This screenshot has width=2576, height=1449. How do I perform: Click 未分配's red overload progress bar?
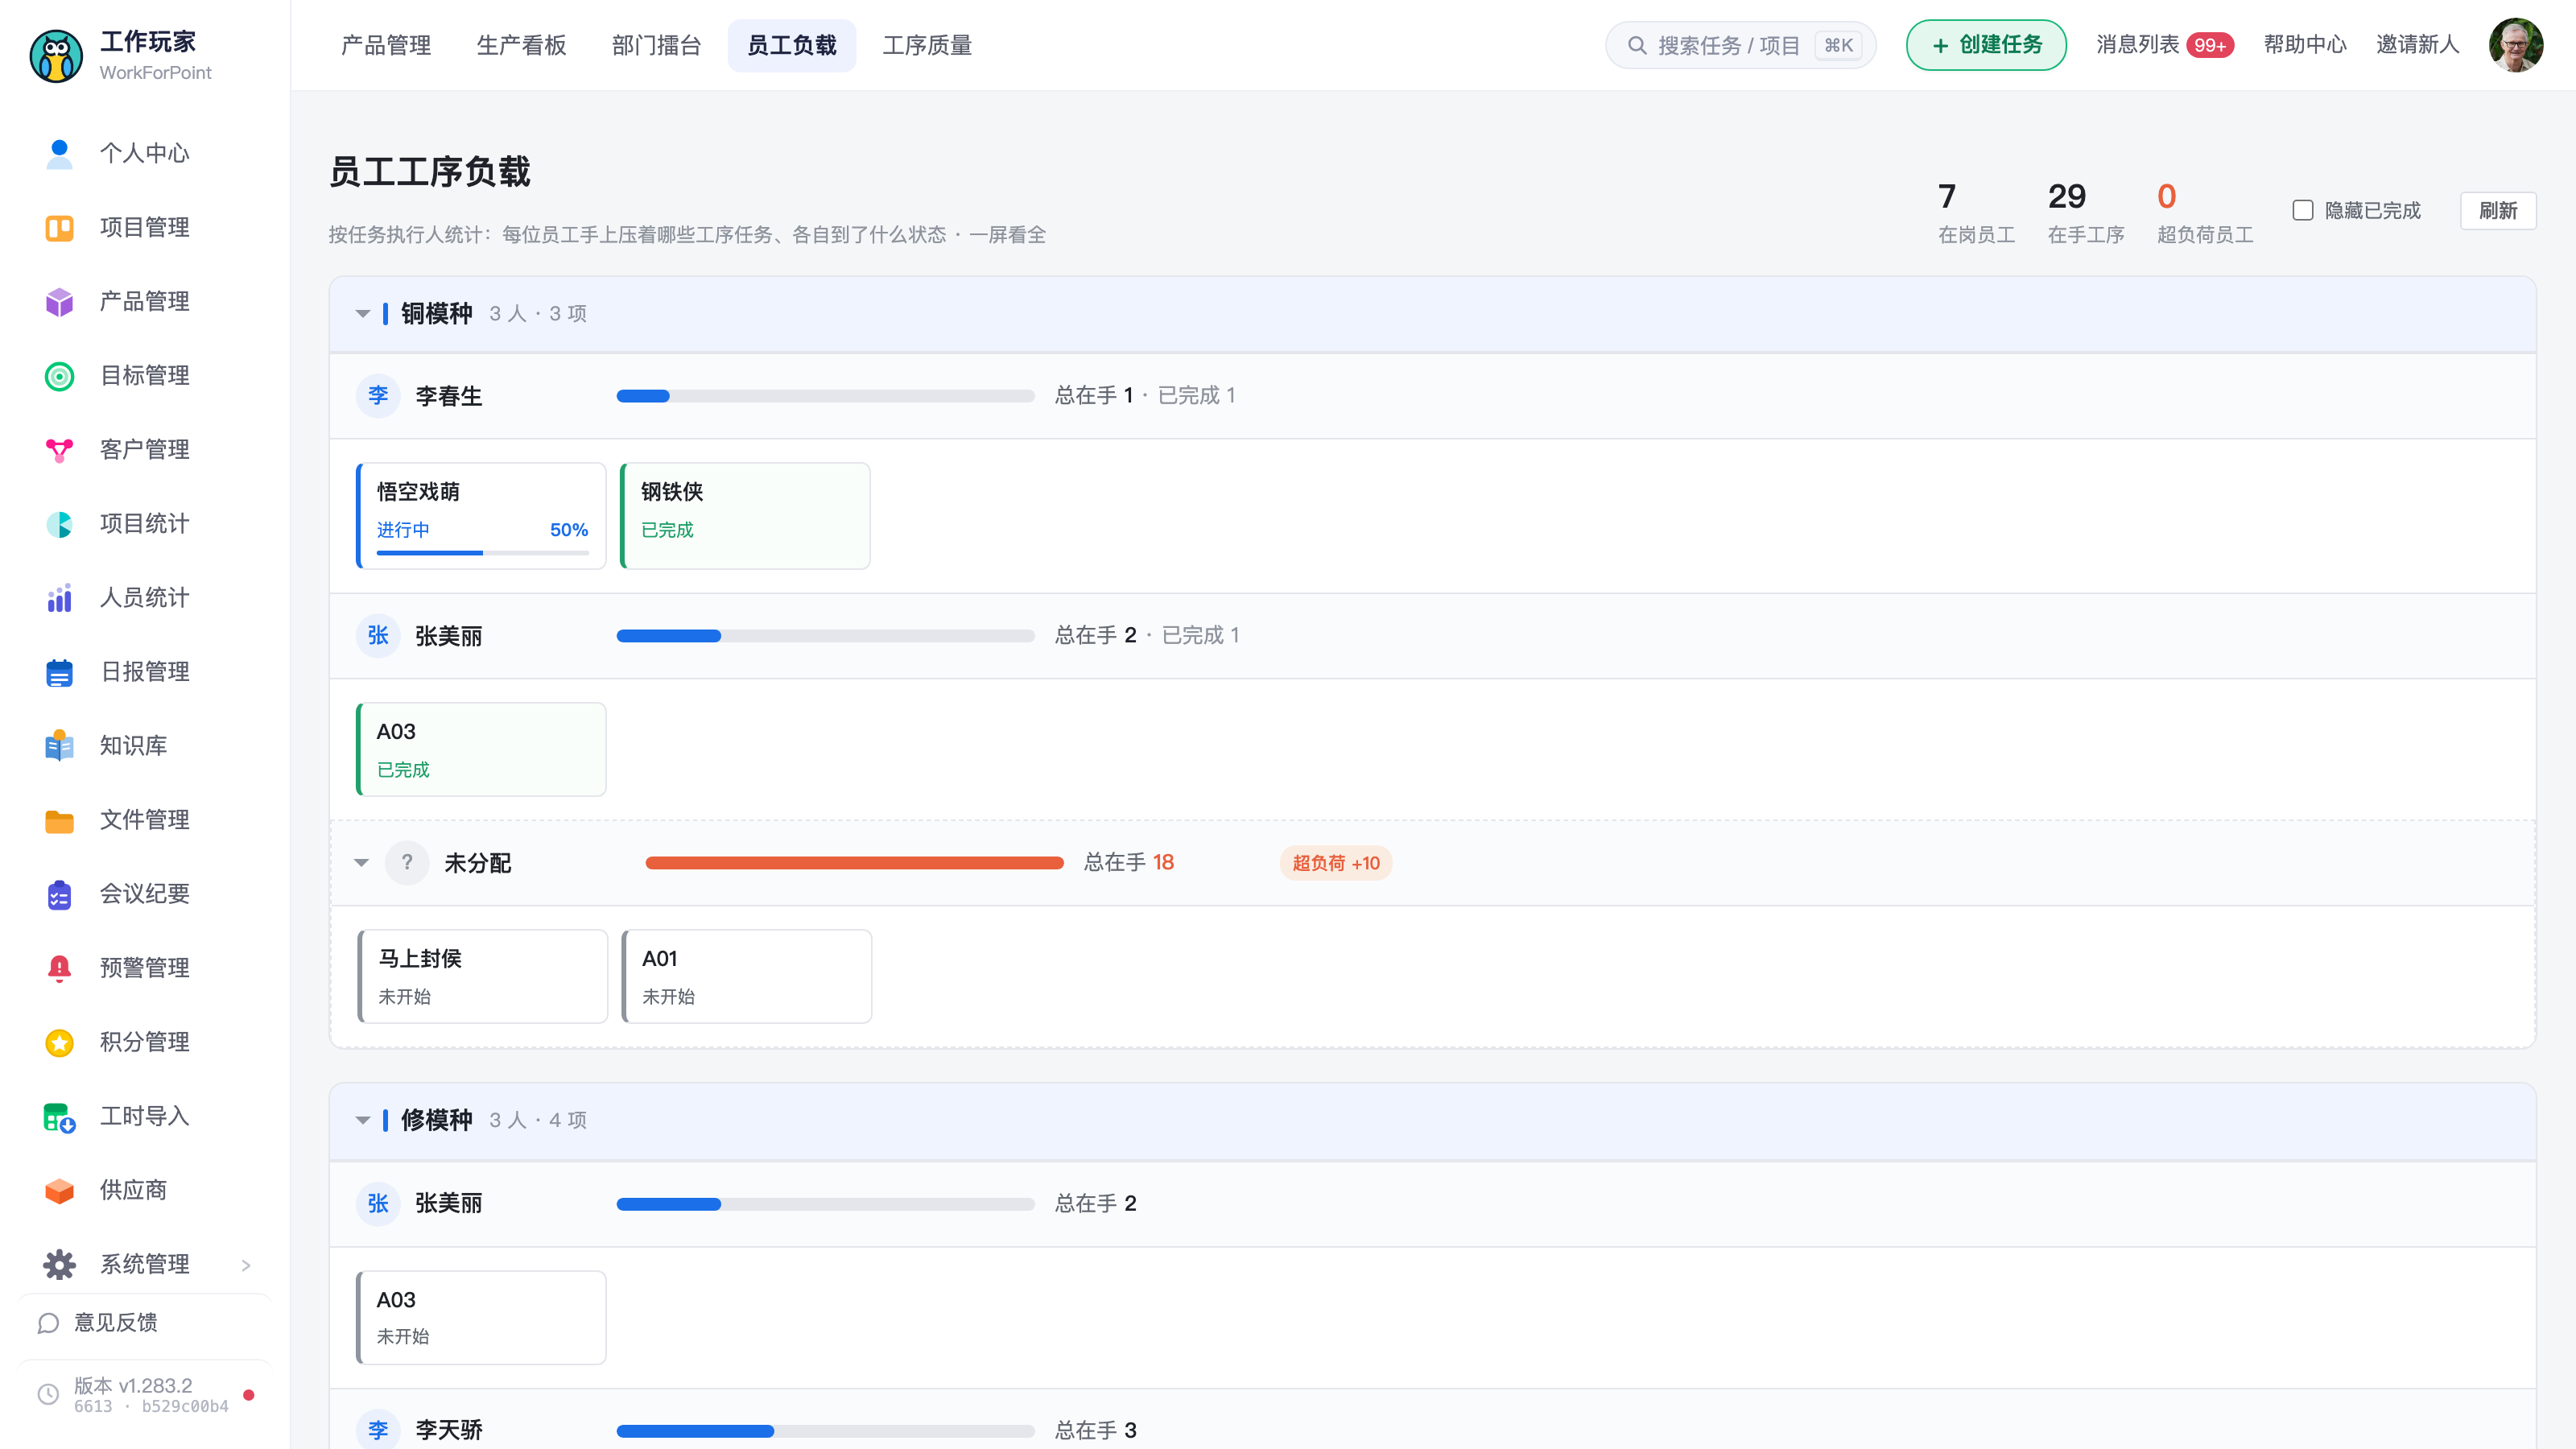[x=854, y=863]
